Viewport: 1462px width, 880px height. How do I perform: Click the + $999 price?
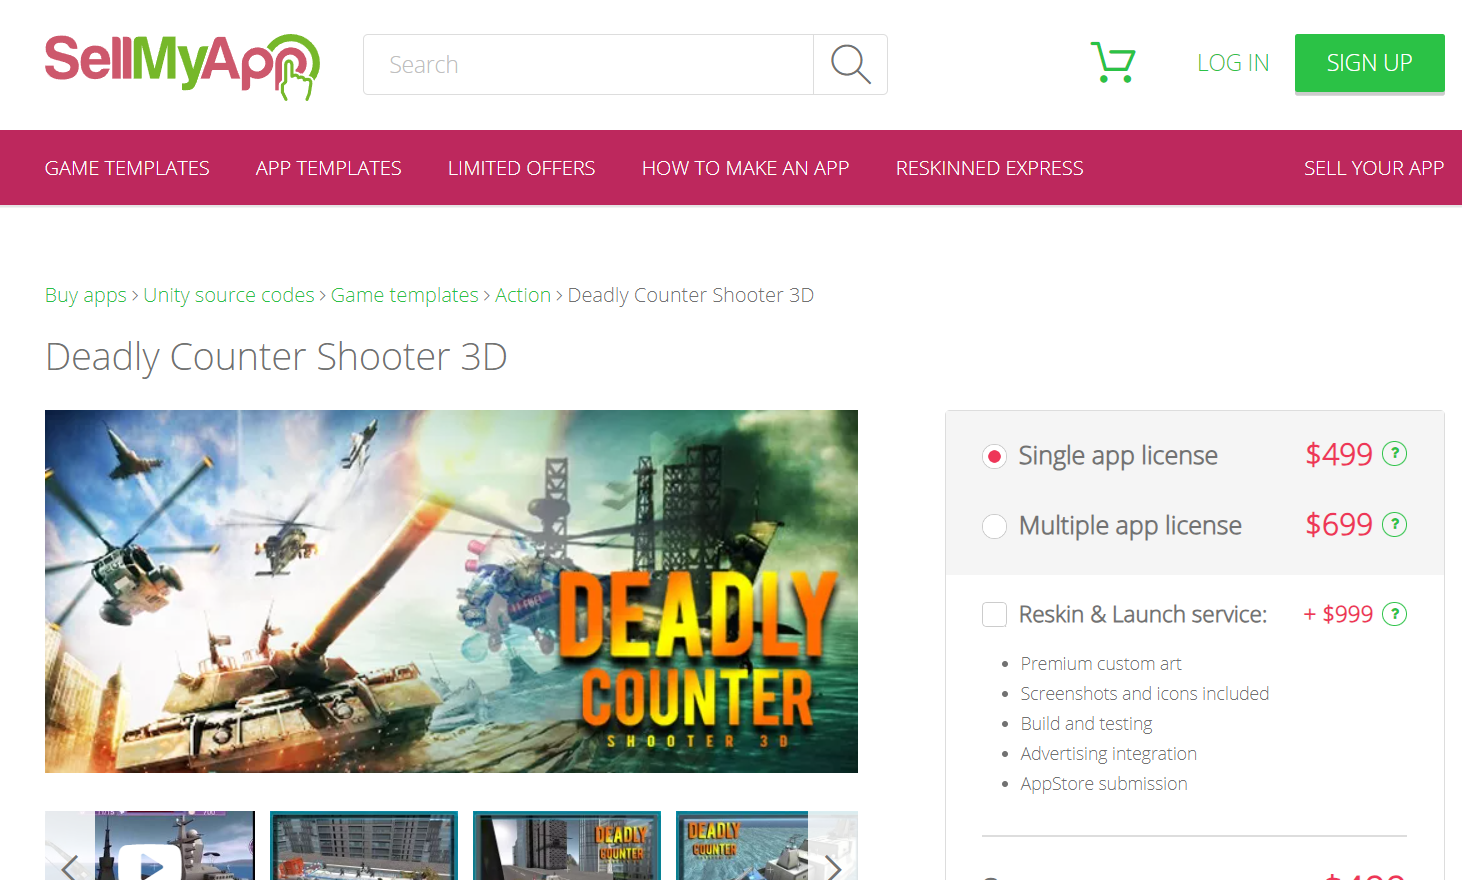click(1338, 614)
